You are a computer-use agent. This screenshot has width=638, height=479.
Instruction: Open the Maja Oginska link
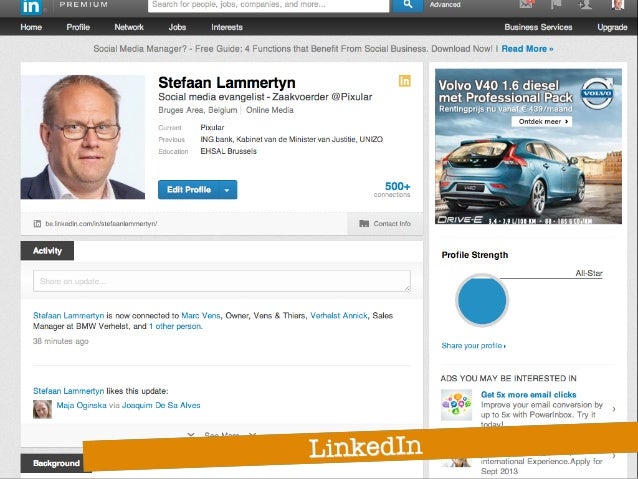(81, 405)
